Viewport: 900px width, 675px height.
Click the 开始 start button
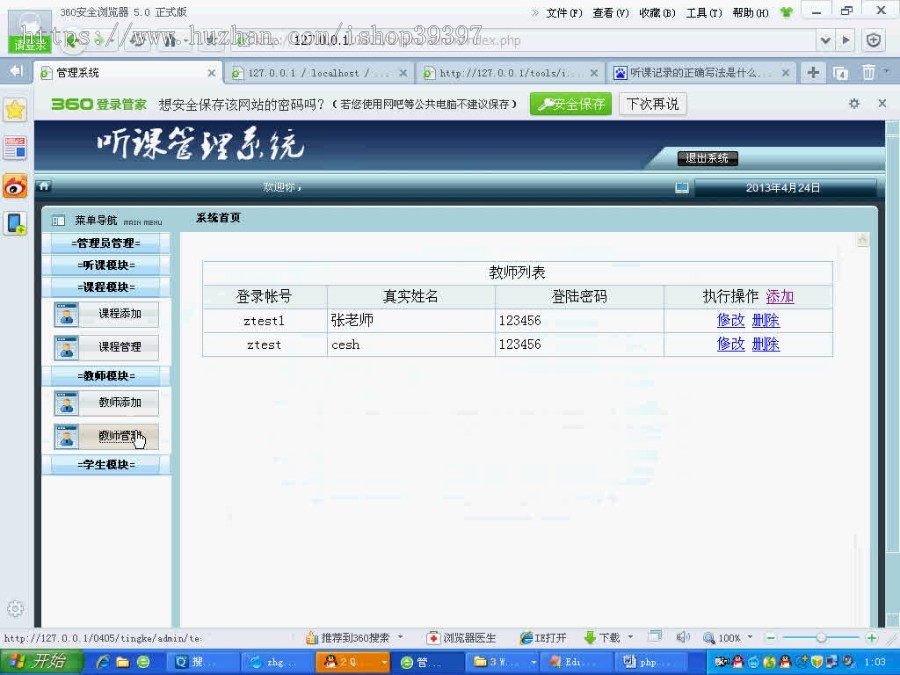point(42,662)
